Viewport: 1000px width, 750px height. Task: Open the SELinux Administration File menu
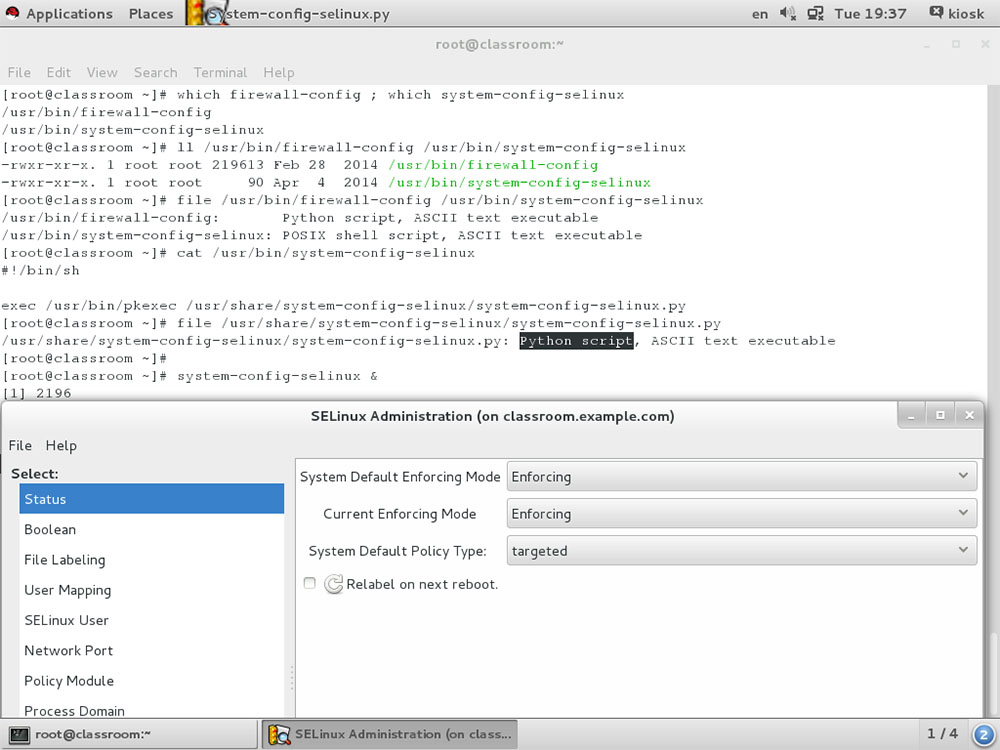tap(20, 445)
